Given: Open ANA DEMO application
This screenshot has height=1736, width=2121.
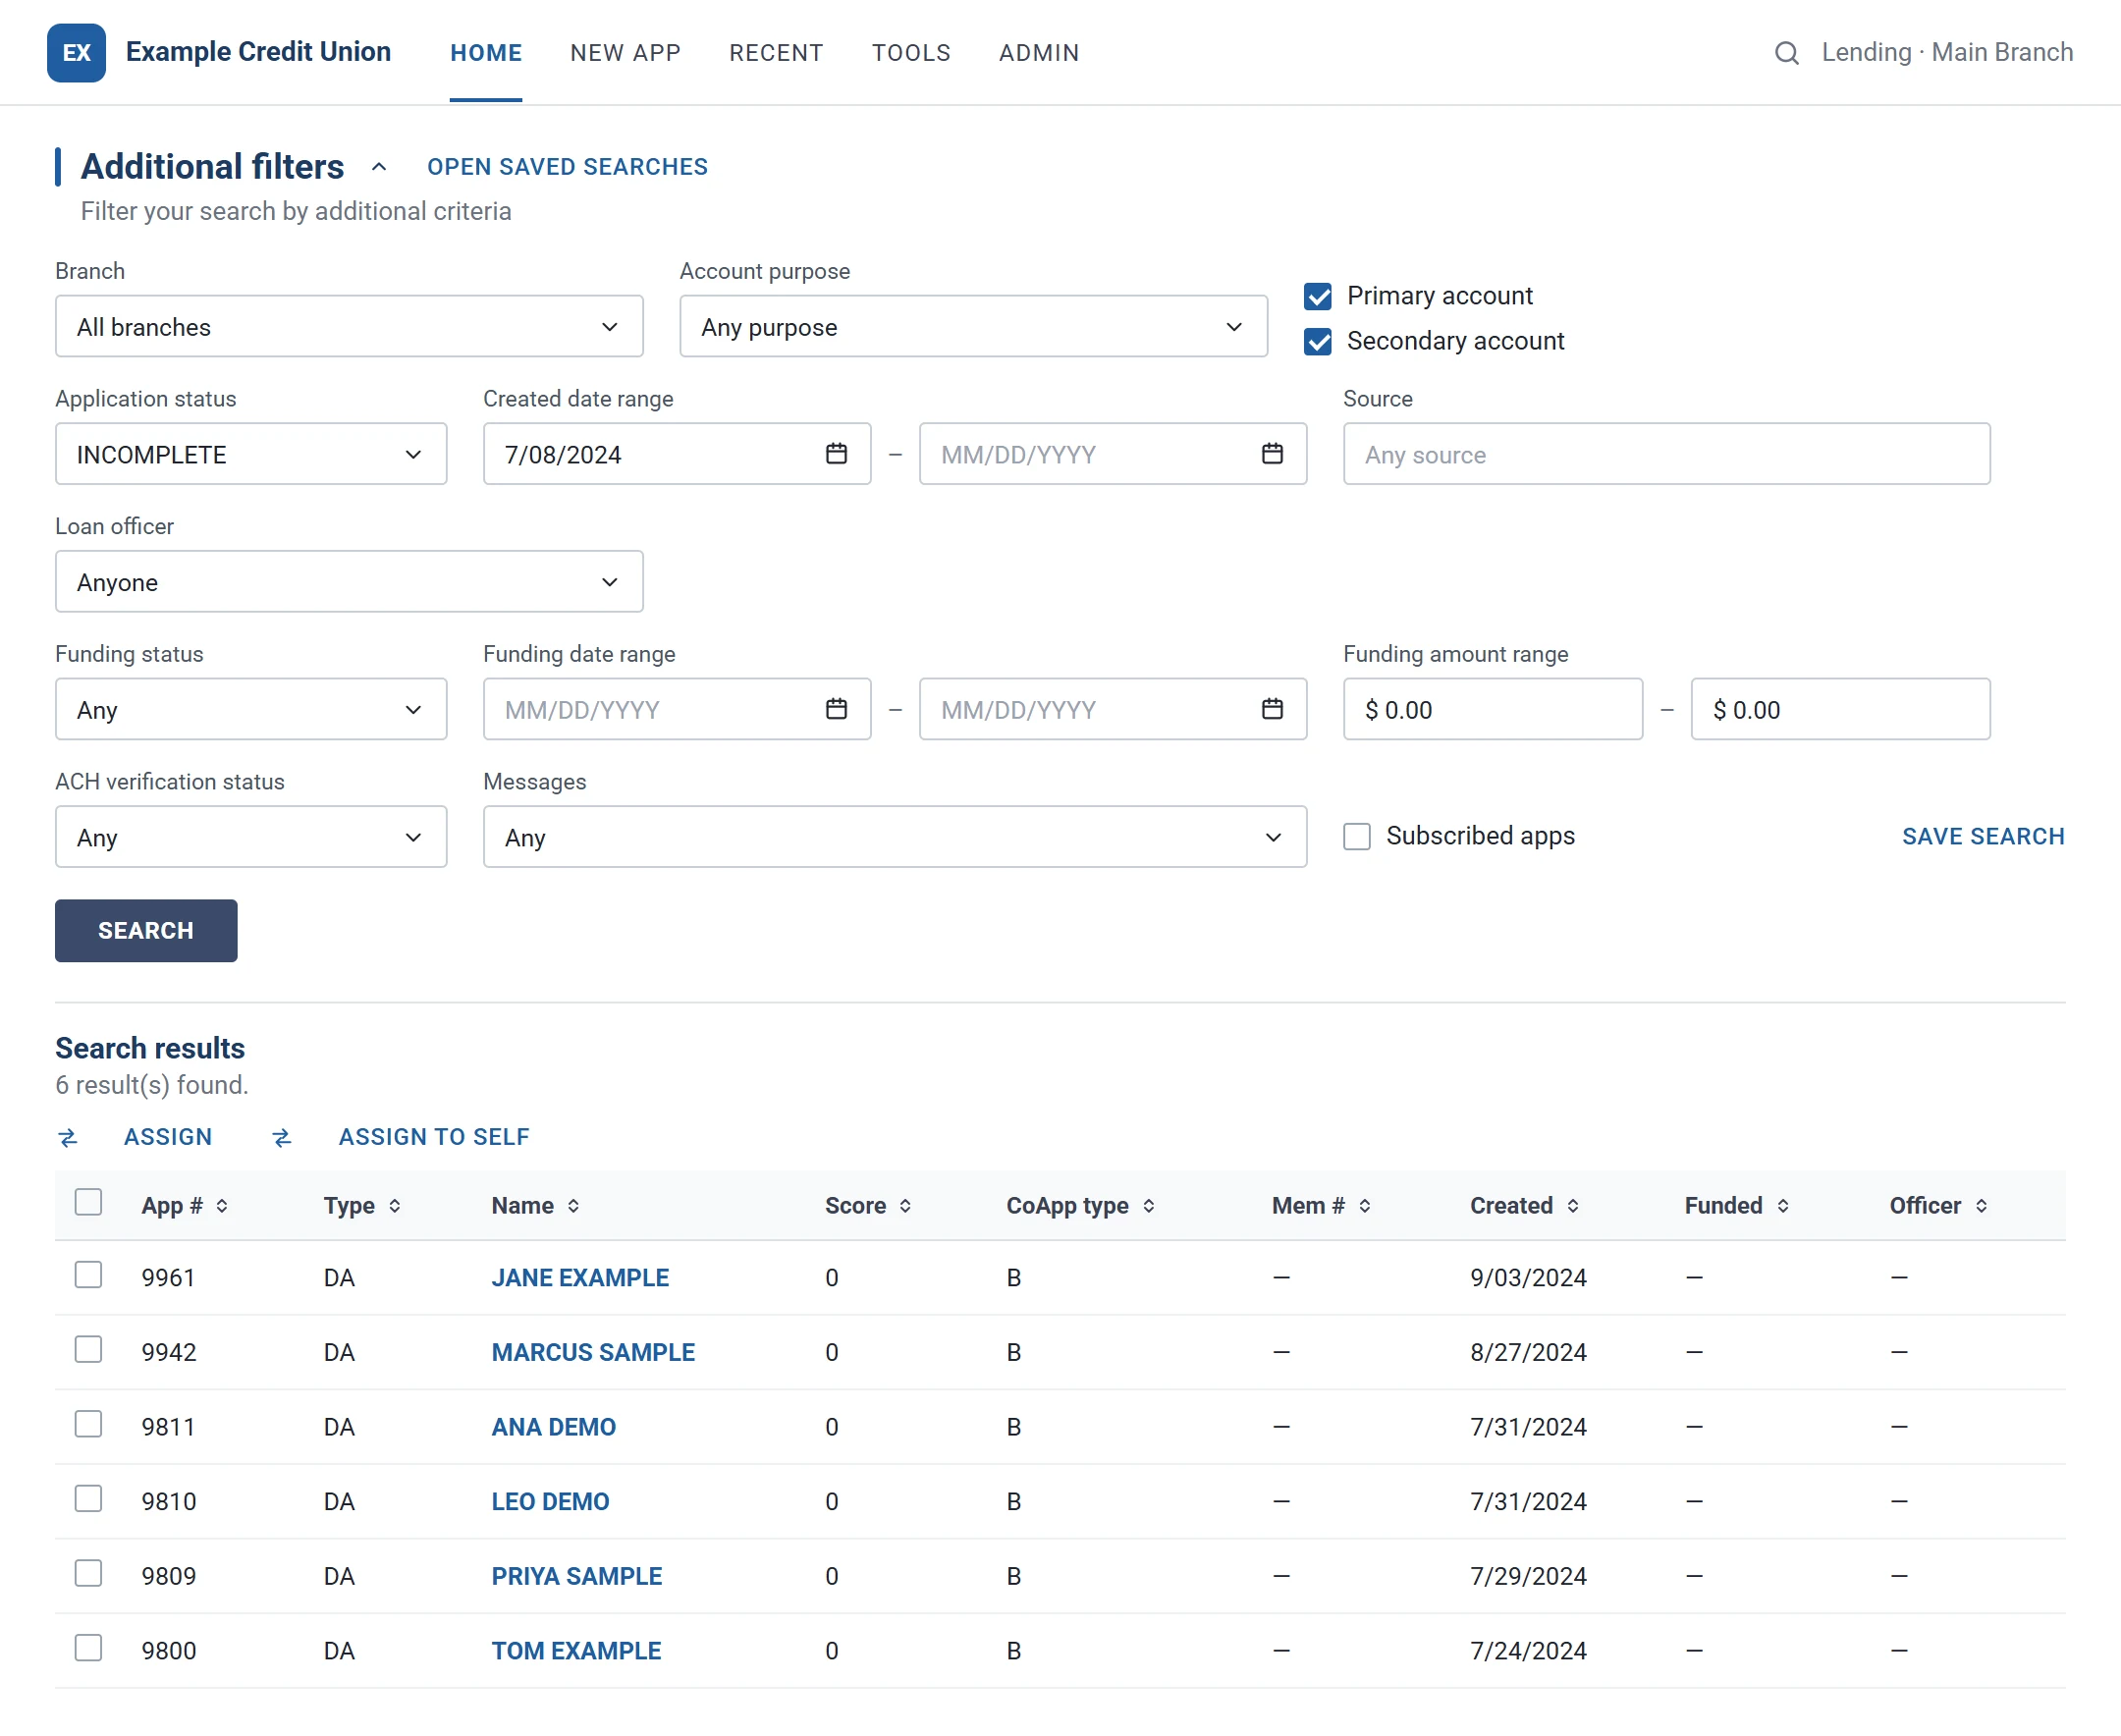Looking at the screenshot, I should (553, 1427).
